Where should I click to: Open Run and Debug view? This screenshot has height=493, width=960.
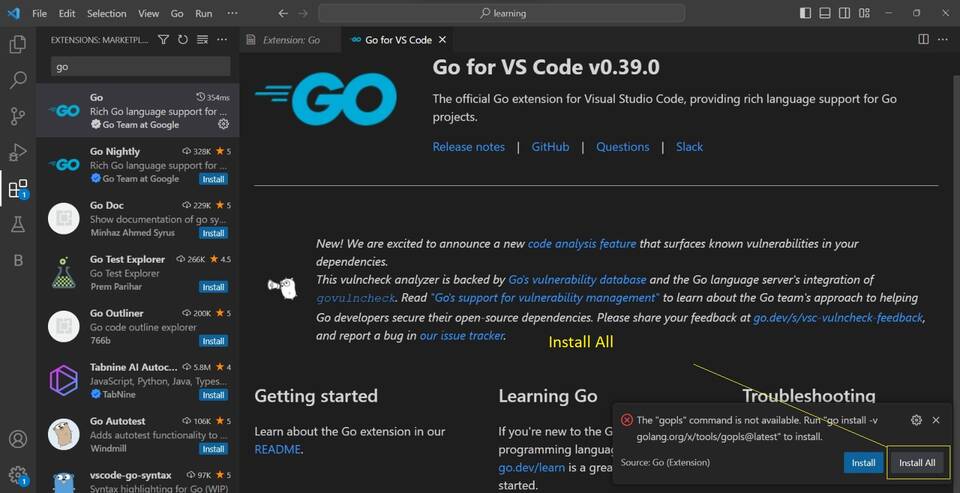tap(17, 152)
